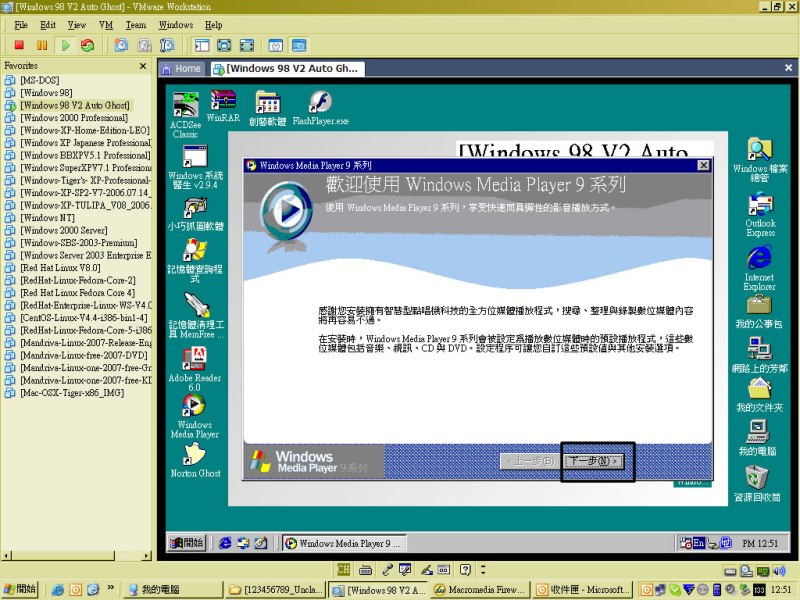Click the 下一步(N) next button
The width and height of the screenshot is (800, 600).
point(593,461)
